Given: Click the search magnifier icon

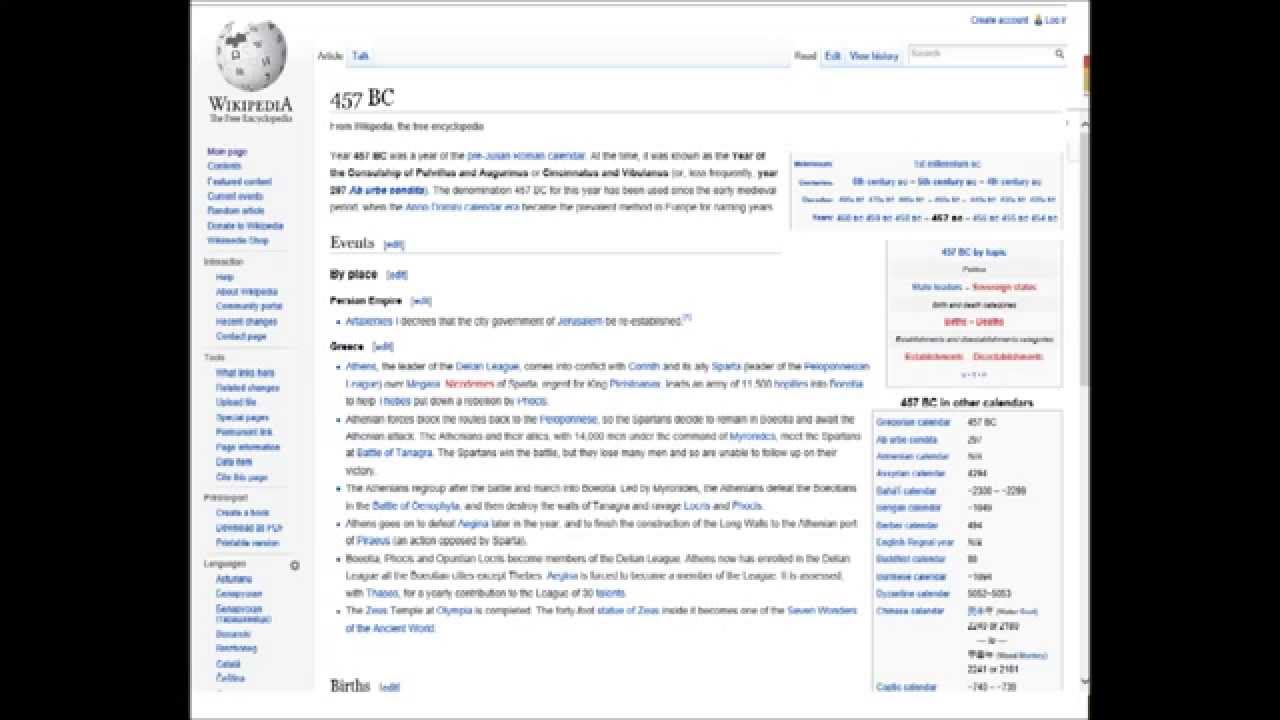Looking at the screenshot, I should pyautogui.click(x=1059, y=54).
